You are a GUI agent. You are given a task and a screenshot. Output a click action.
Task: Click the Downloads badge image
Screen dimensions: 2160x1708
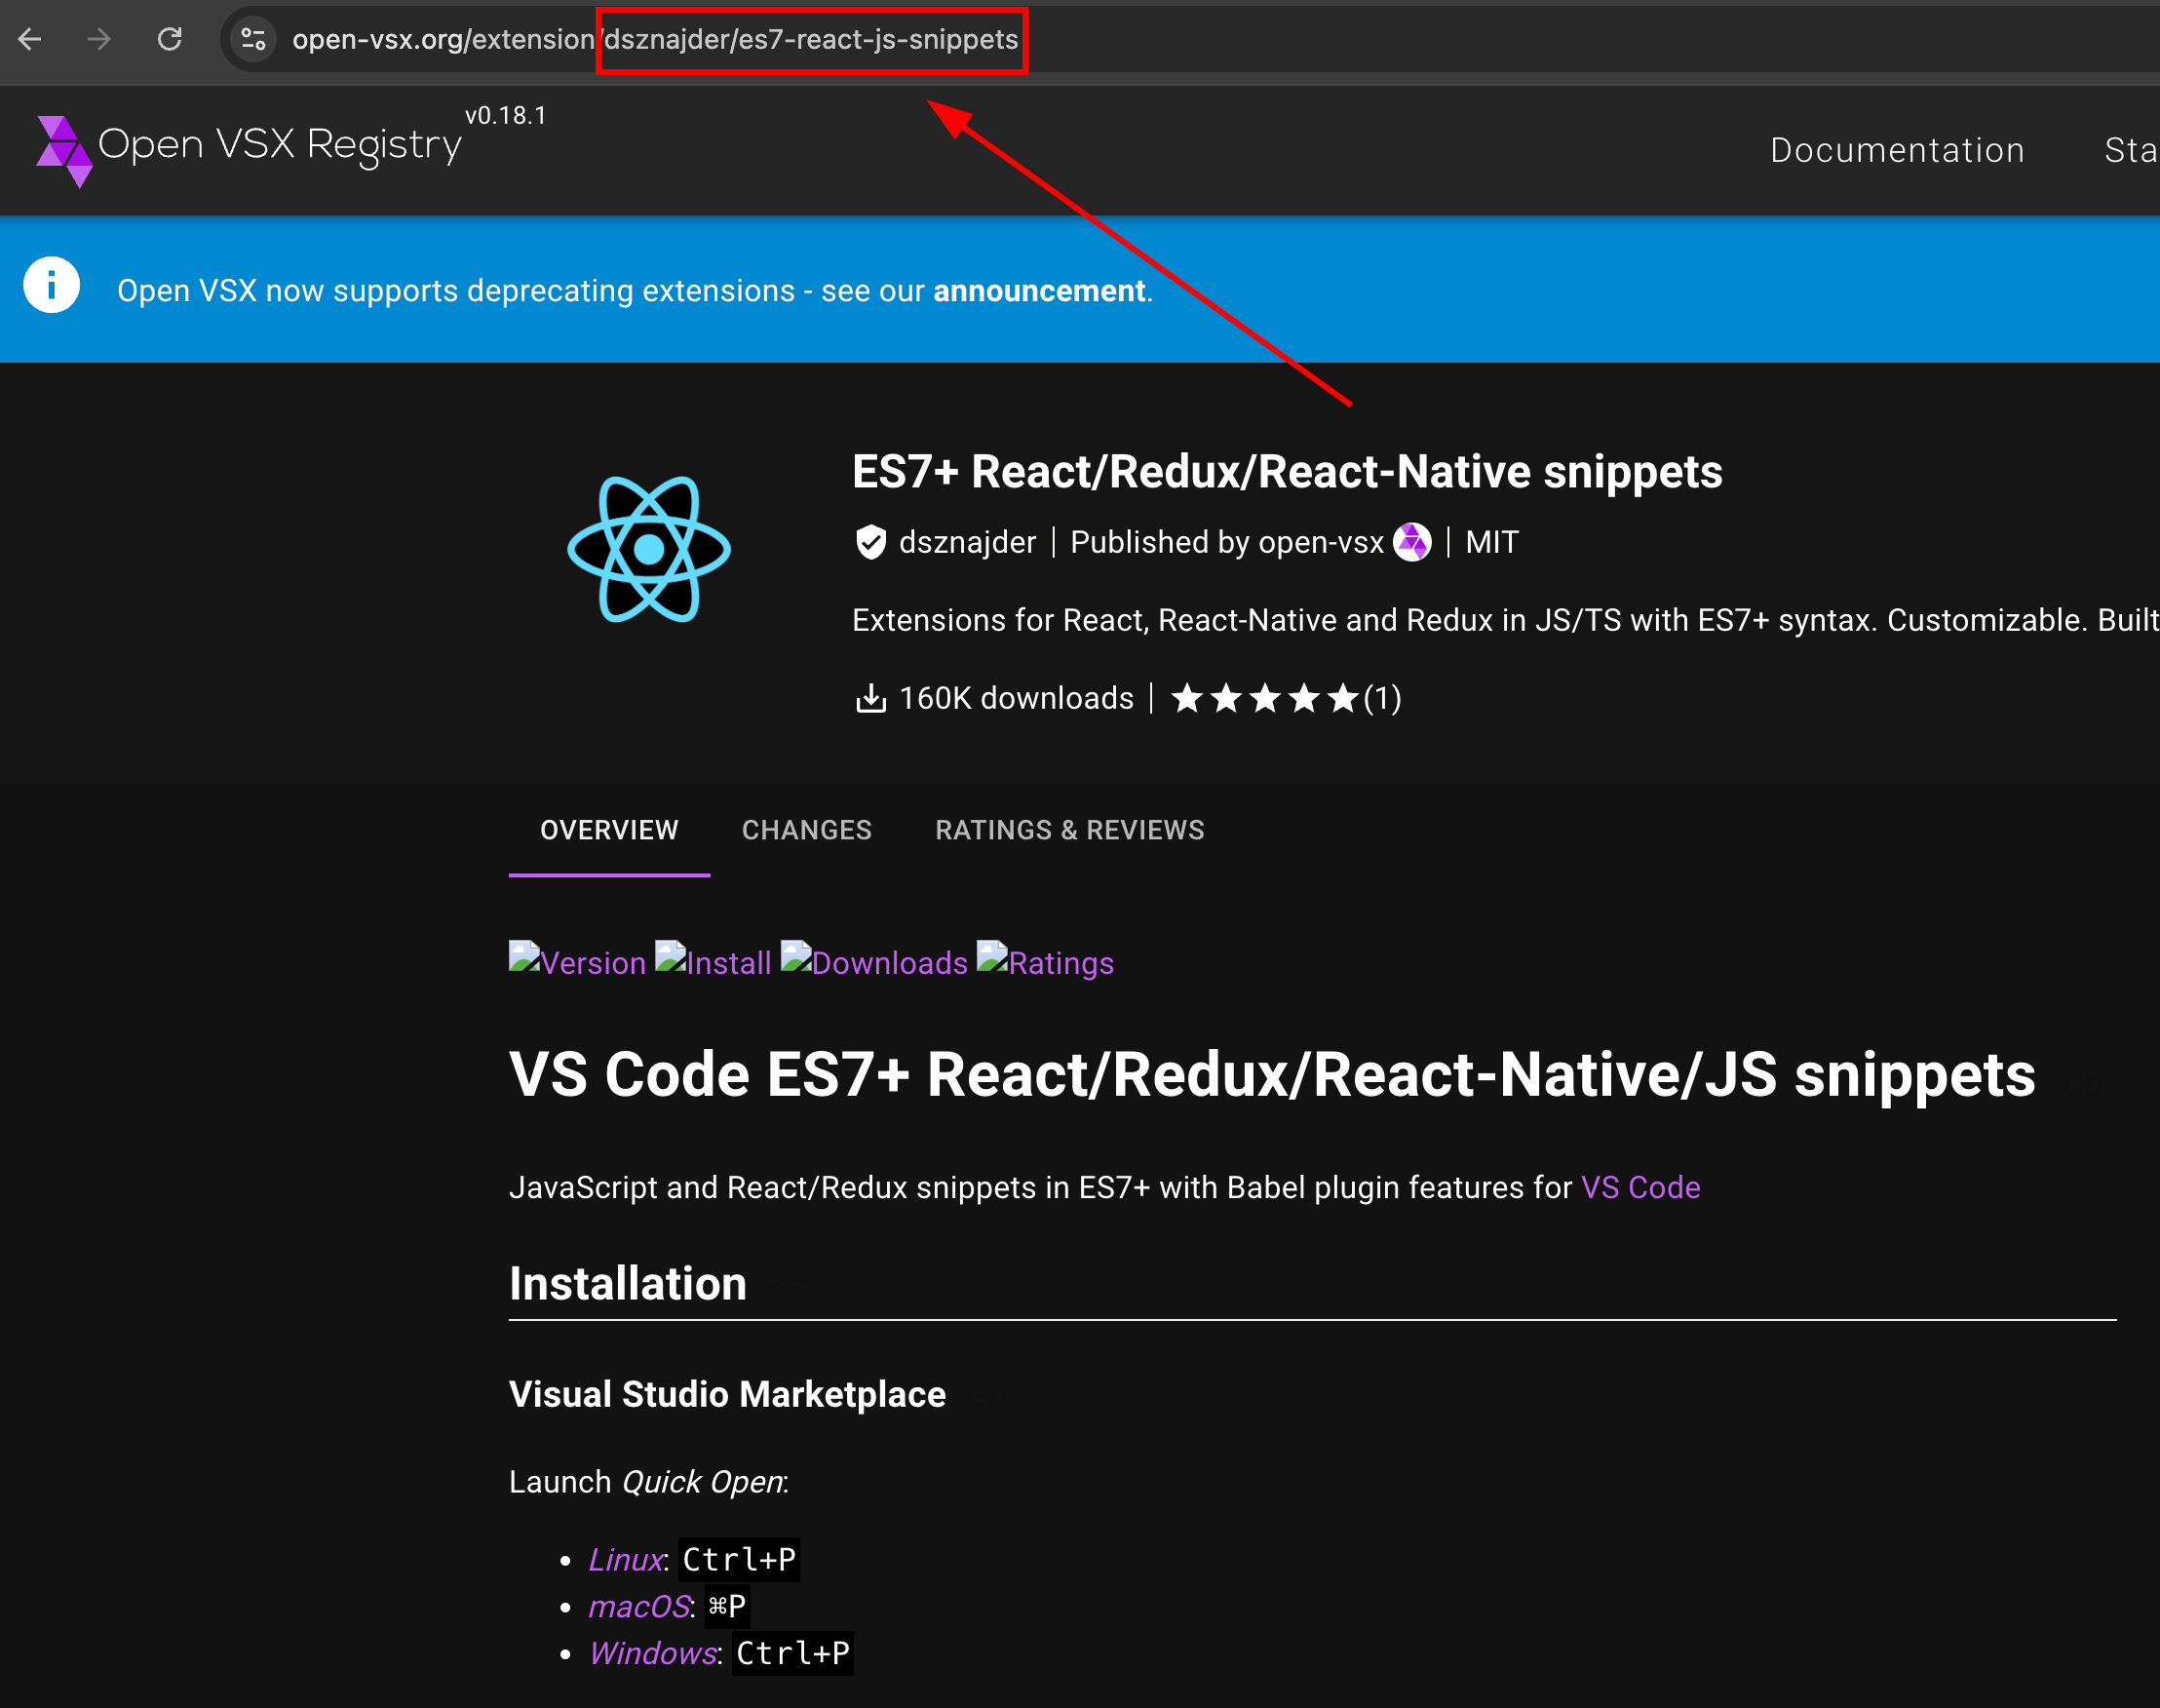pos(874,961)
